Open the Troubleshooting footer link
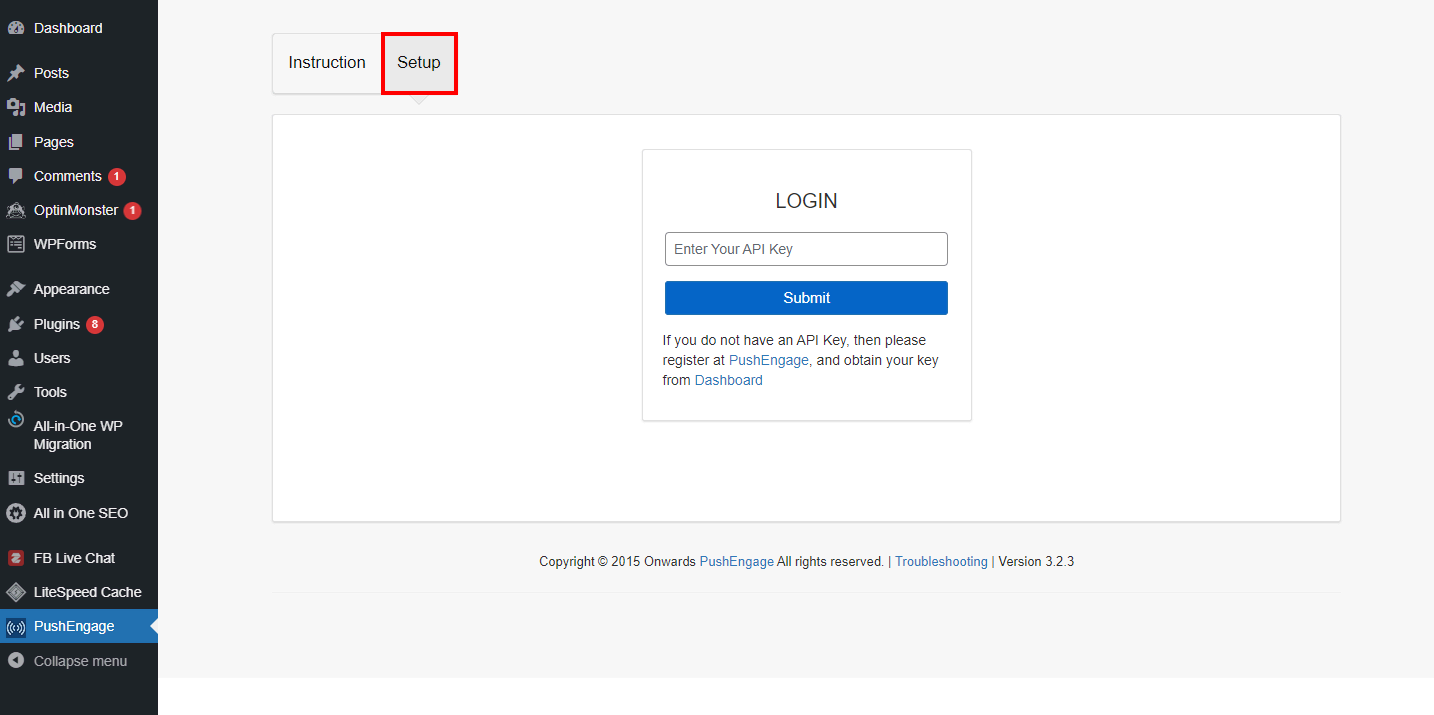The height and width of the screenshot is (715, 1434). [x=940, y=562]
